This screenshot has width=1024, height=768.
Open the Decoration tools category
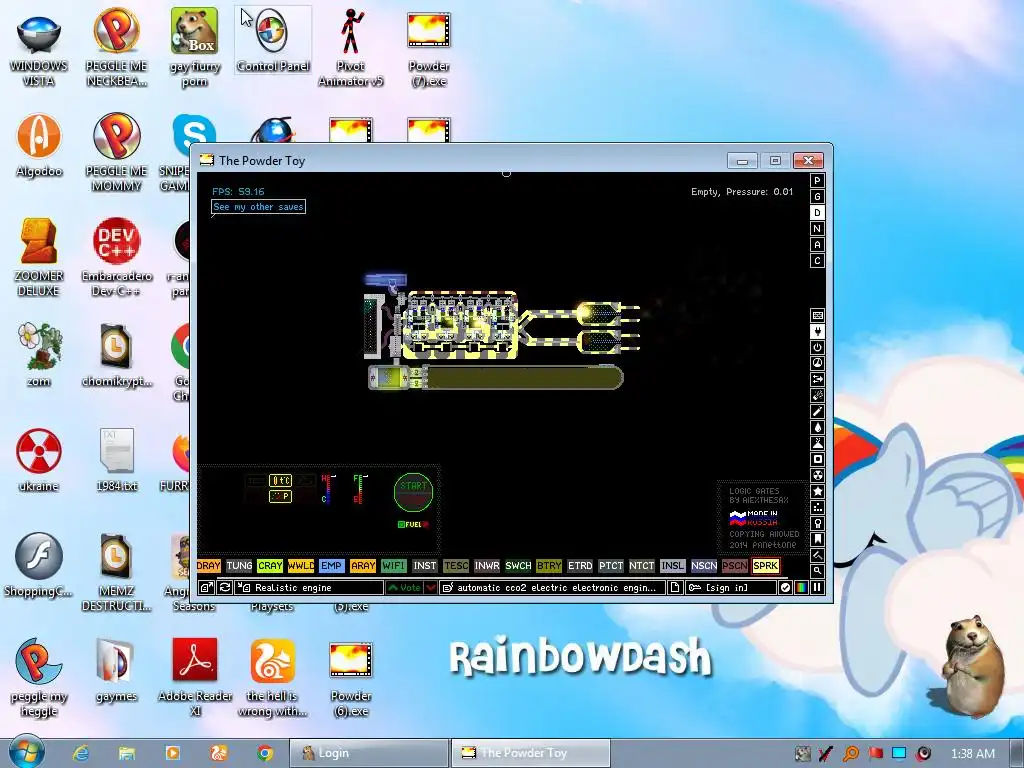(817, 555)
